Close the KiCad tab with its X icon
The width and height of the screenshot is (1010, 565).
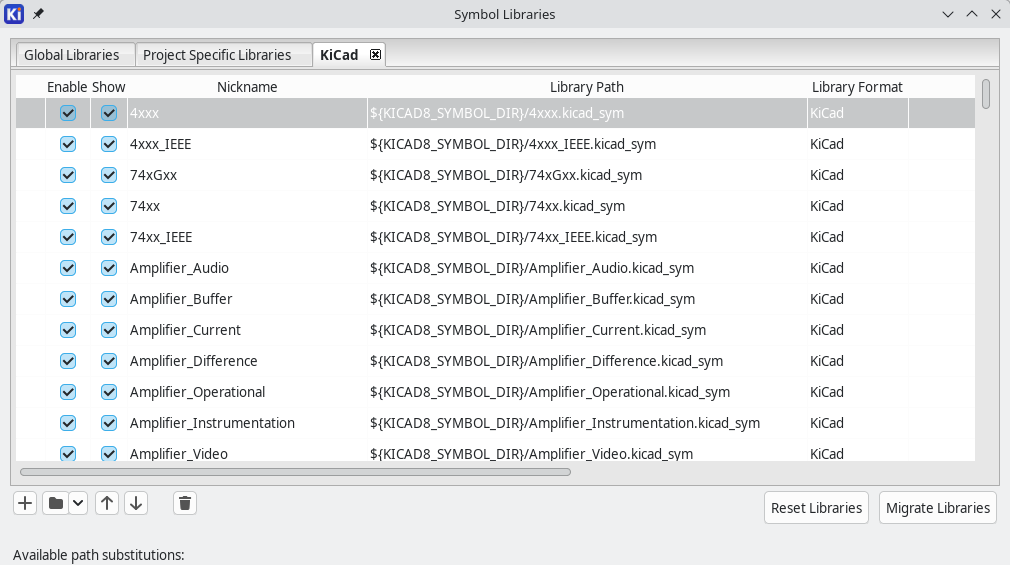[x=375, y=55]
